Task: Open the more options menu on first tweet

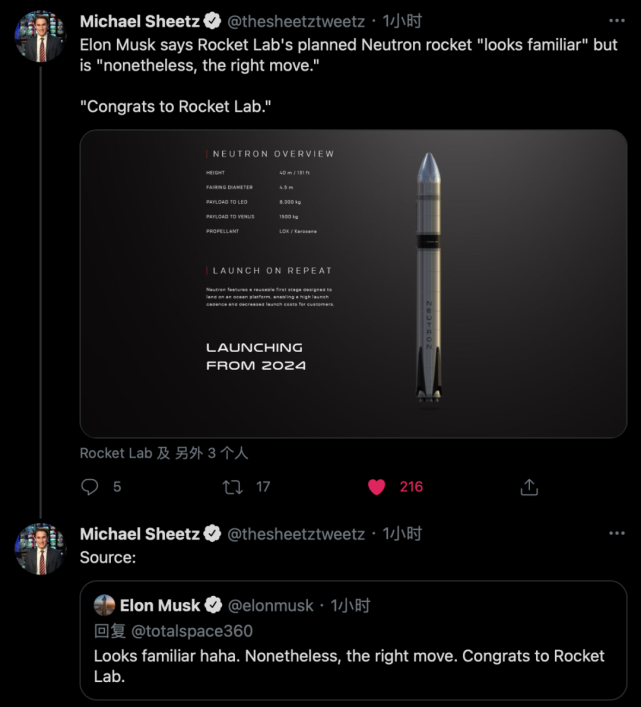Action: tap(618, 21)
